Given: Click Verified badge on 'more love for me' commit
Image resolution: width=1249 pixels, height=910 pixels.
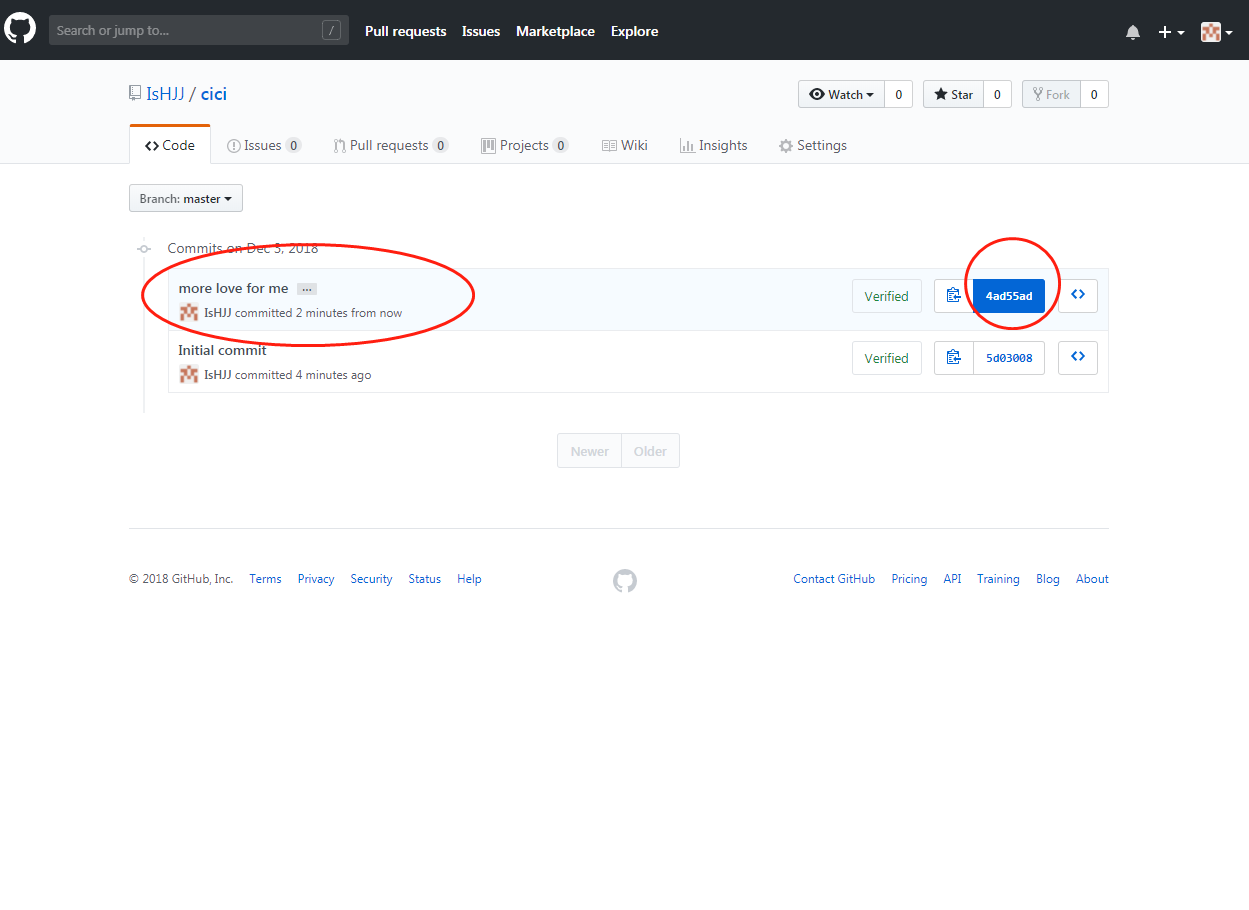Looking at the screenshot, I should coord(887,296).
